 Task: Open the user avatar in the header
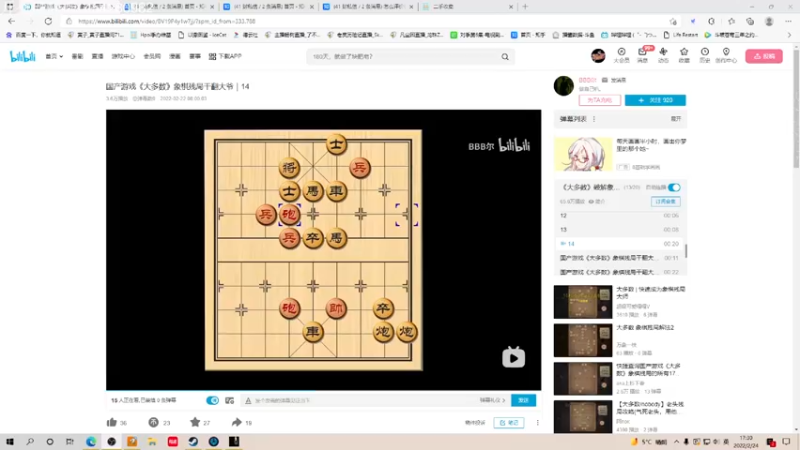tap(598, 56)
